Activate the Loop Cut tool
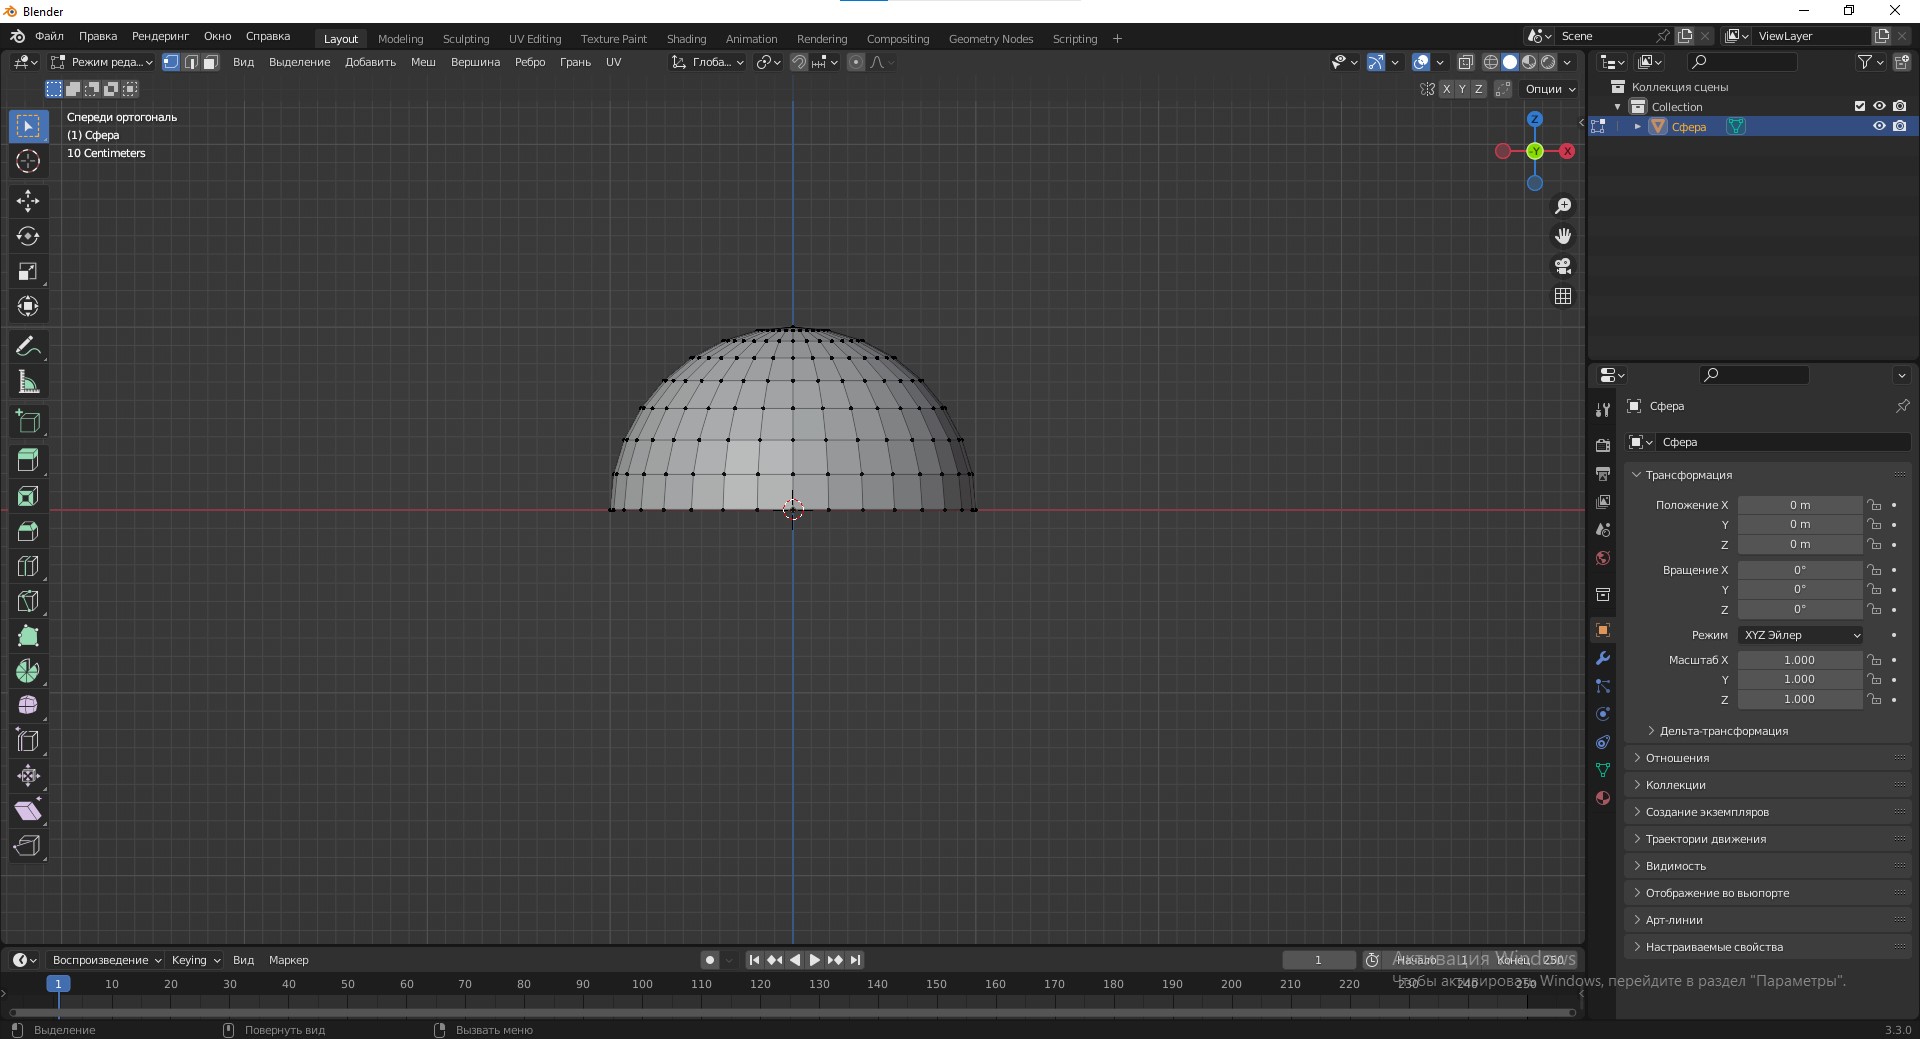This screenshot has height=1039, width=1920. (x=28, y=566)
